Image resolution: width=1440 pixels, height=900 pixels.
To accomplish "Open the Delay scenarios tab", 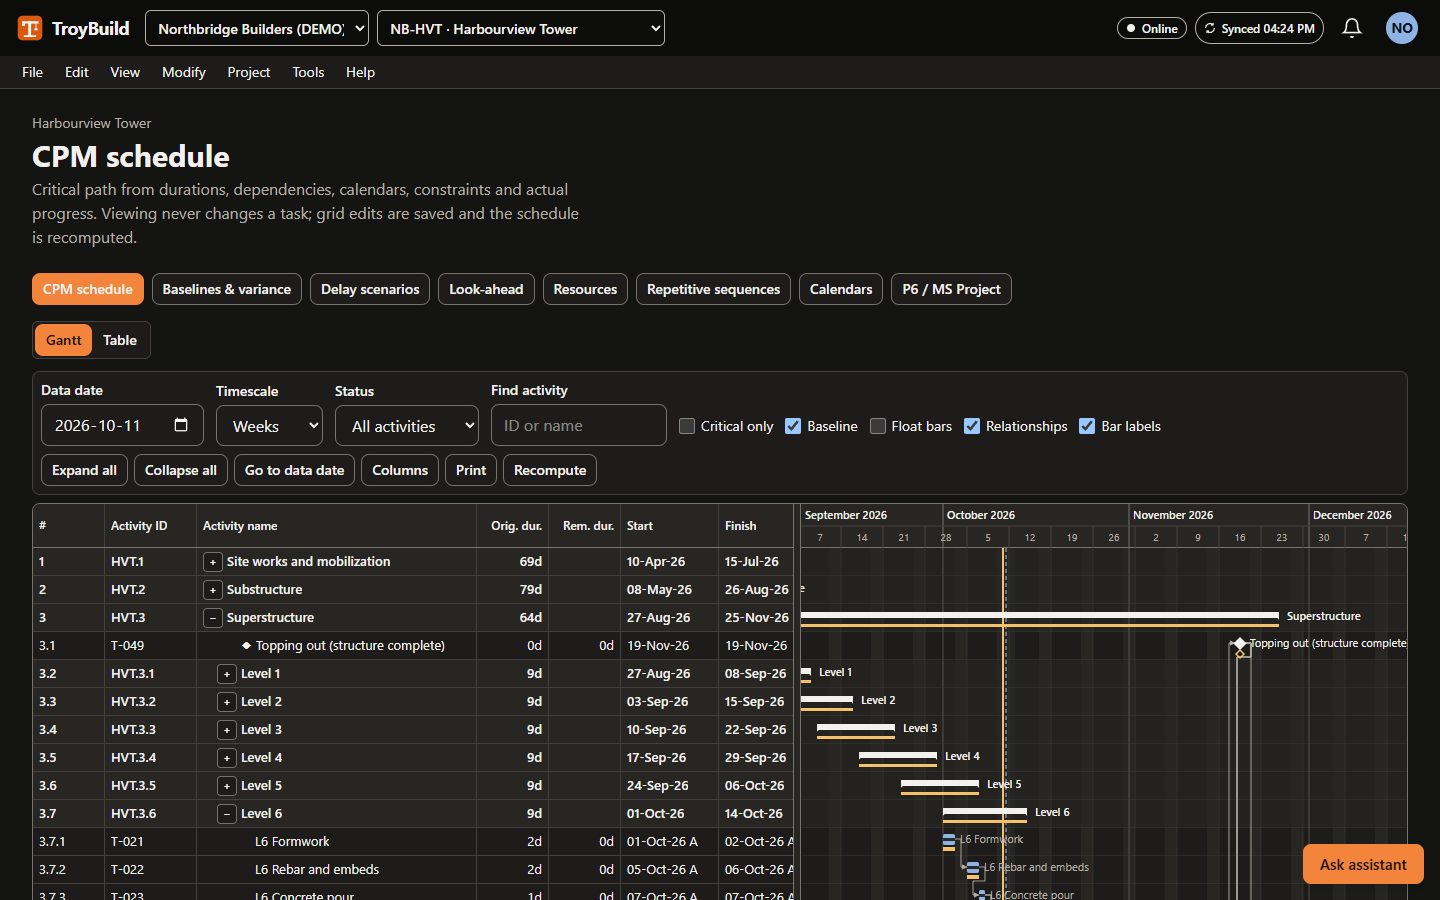I will (370, 289).
